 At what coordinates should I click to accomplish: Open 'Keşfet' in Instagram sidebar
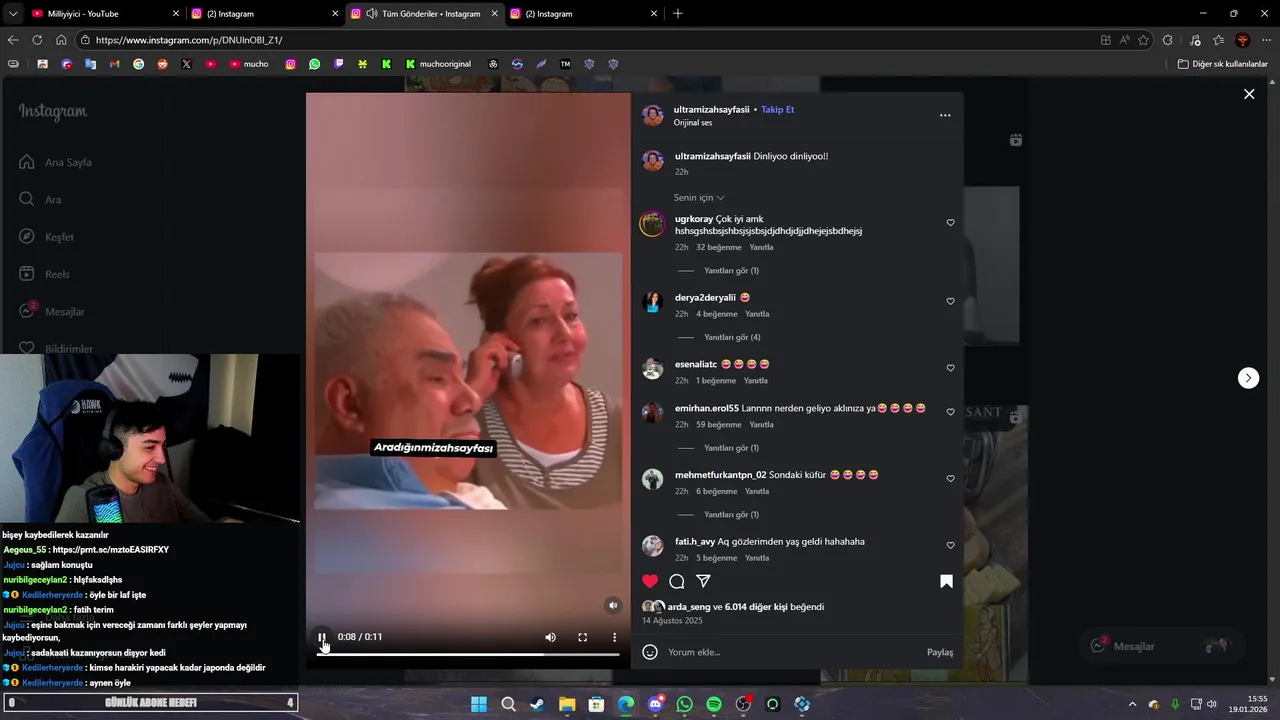coord(46,237)
